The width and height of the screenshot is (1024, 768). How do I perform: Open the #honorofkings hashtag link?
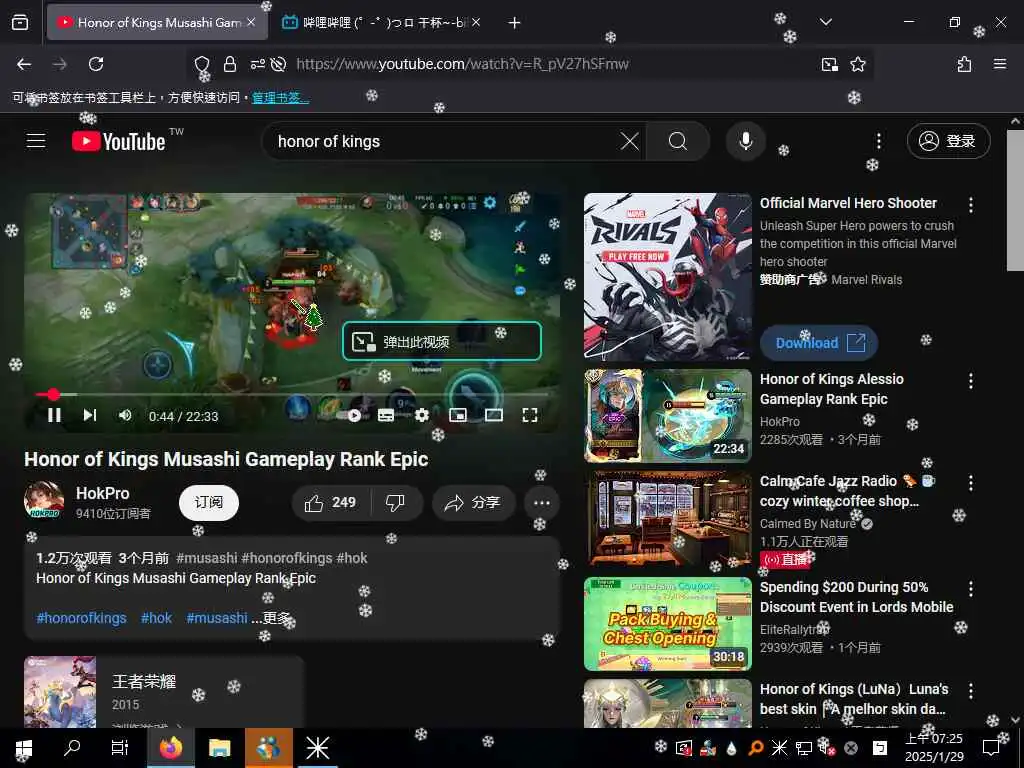pyautogui.click(x=82, y=618)
